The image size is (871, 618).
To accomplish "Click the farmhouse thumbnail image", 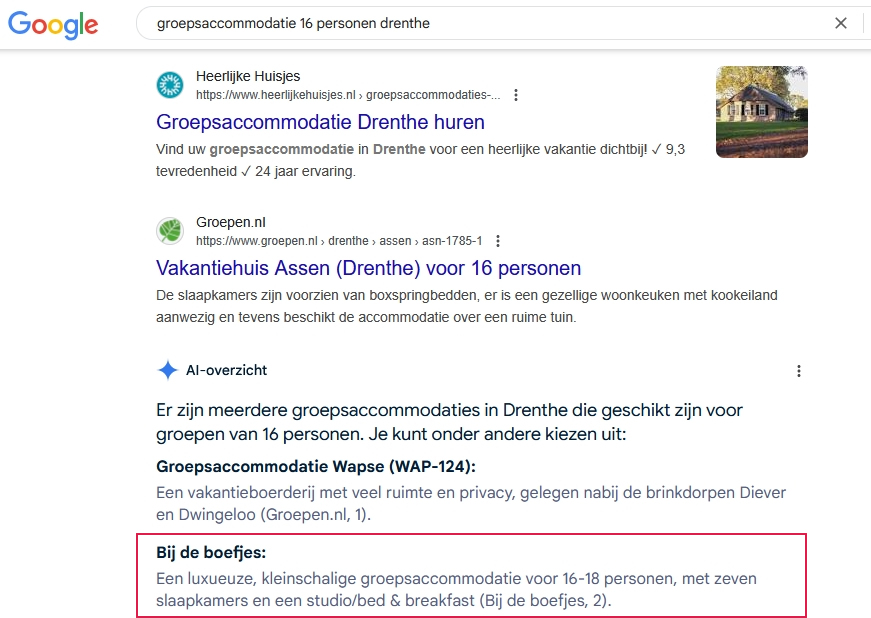I will 762,112.
